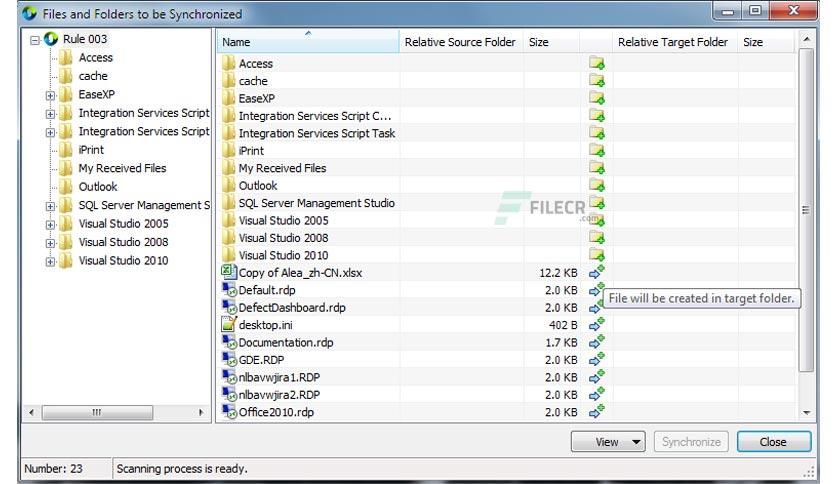Click the Close button
Viewport: 836px width, 484px height.
click(x=774, y=442)
